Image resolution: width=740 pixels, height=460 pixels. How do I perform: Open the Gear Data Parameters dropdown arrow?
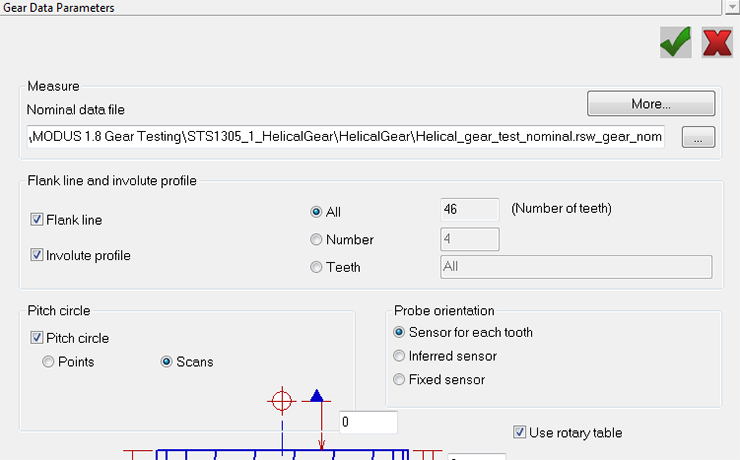[x=730, y=7]
